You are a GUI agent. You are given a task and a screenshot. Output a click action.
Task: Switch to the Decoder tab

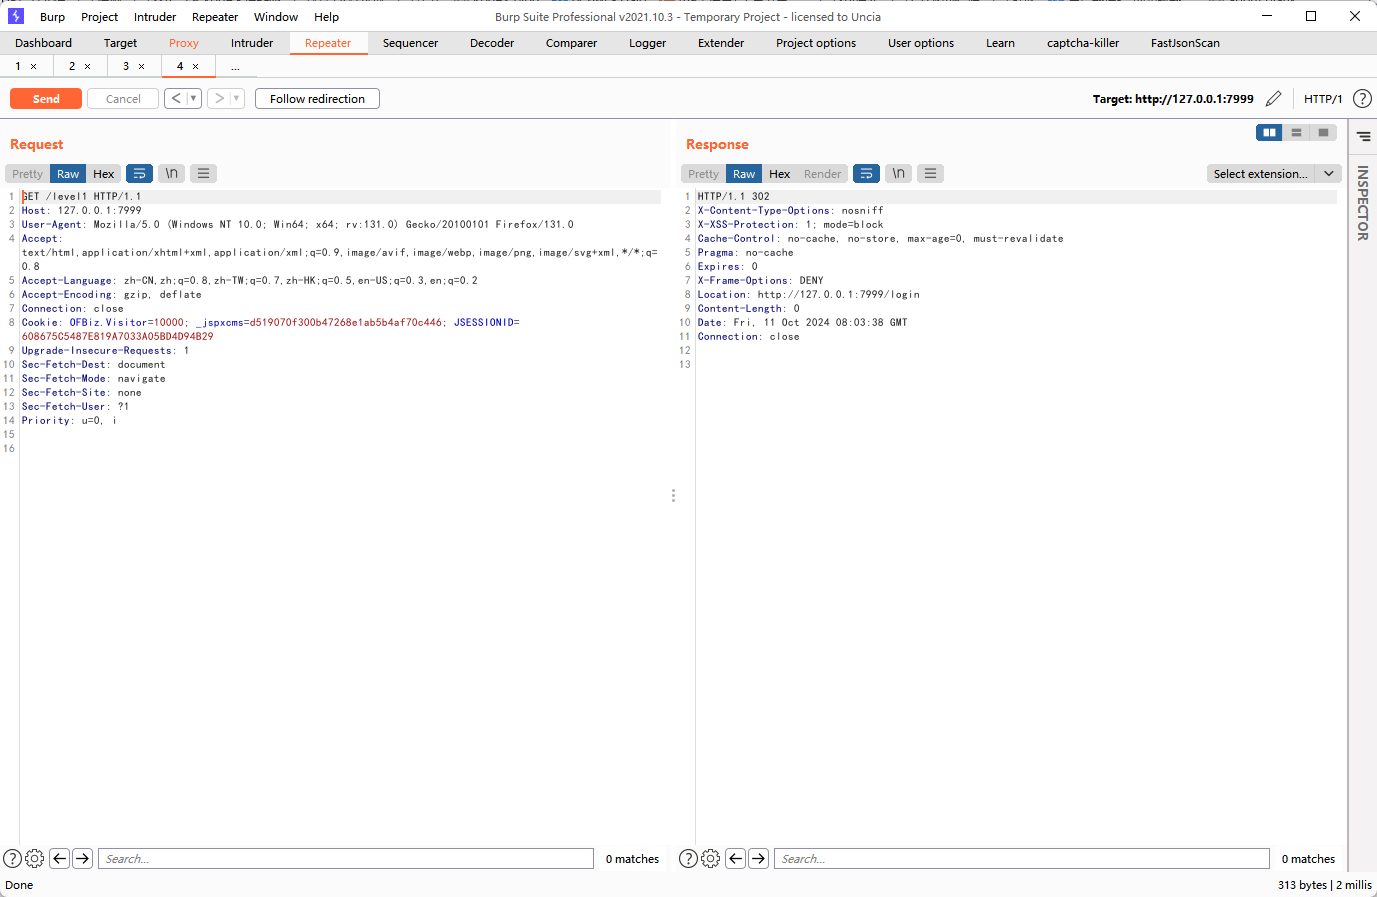[x=492, y=43]
